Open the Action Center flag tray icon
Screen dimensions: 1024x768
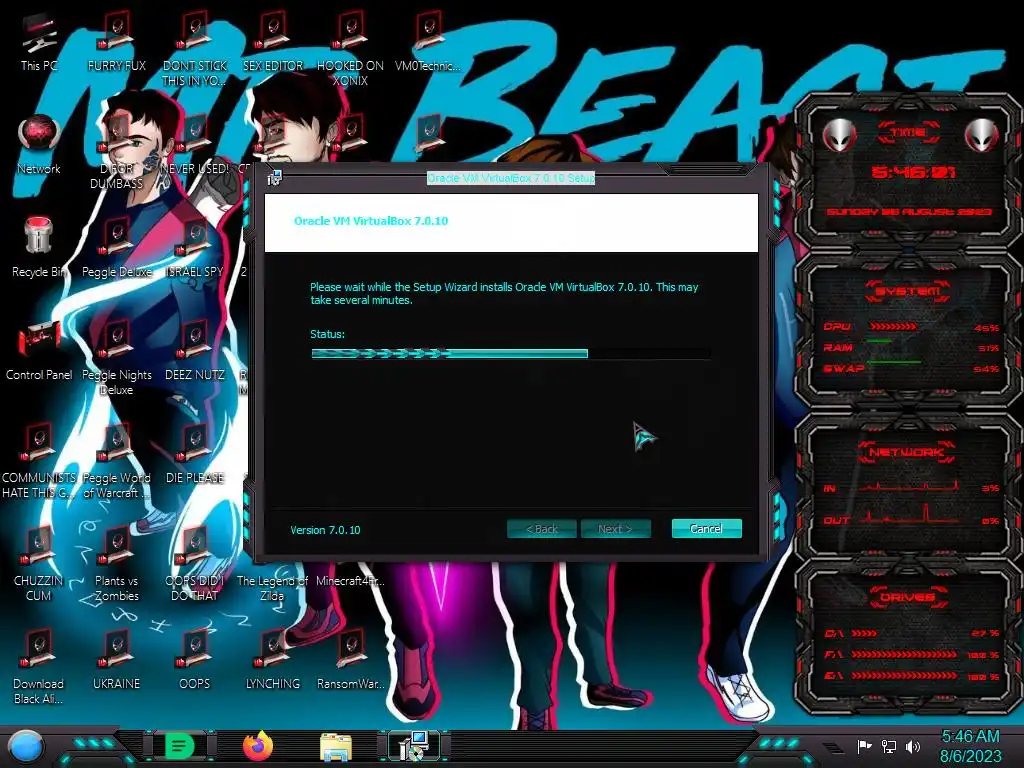864,746
